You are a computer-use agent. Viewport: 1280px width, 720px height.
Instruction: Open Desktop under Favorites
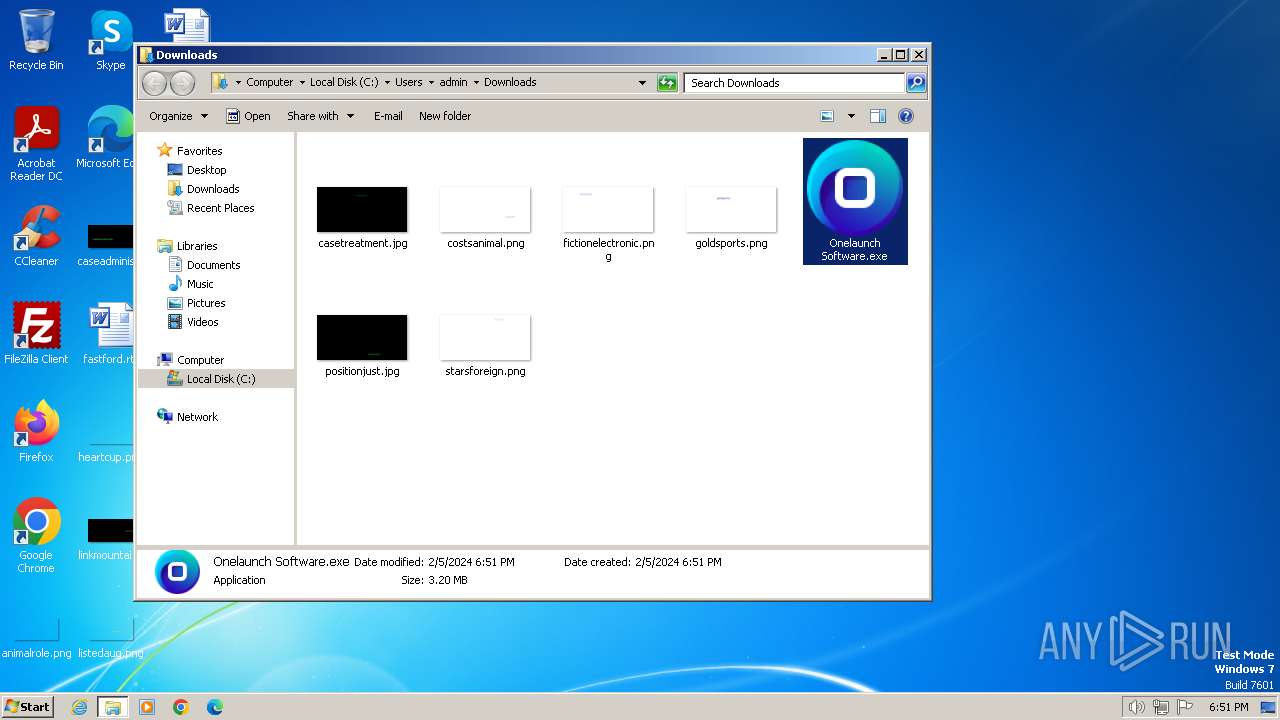point(206,170)
